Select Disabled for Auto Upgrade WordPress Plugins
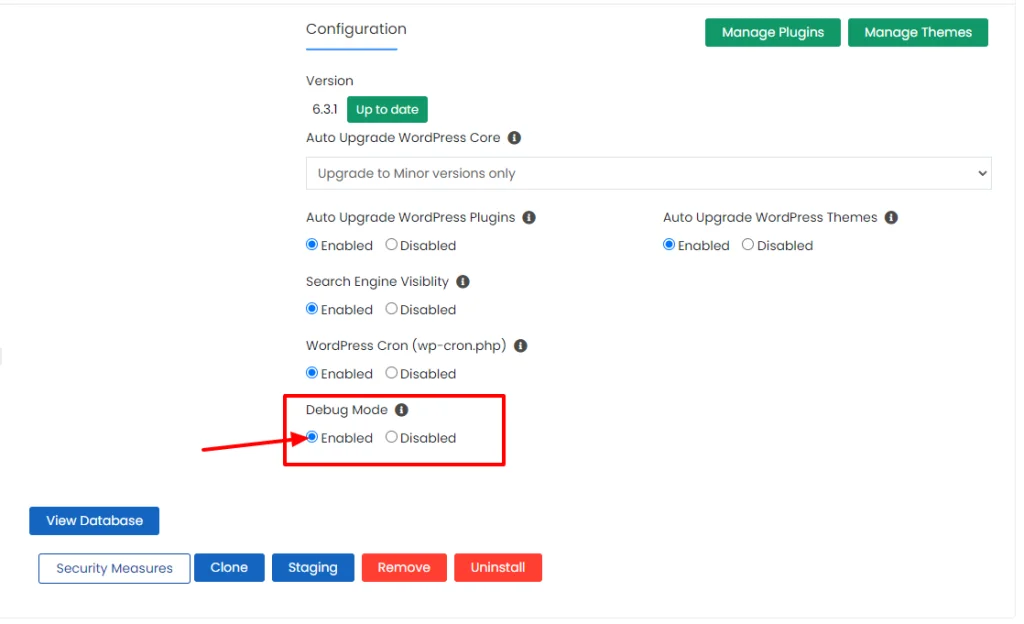The height and width of the screenshot is (624, 1024). (x=391, y=245)
